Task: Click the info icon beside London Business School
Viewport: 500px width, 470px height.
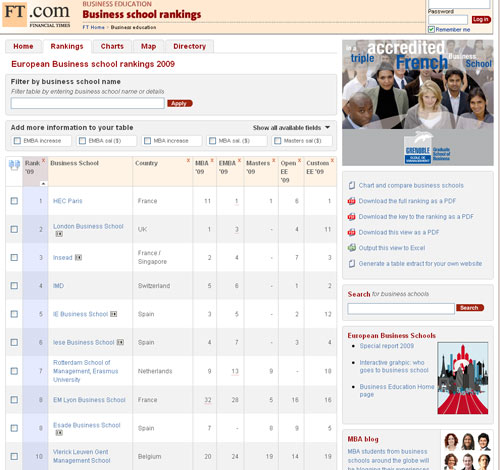Action: (x=59, y=234)
